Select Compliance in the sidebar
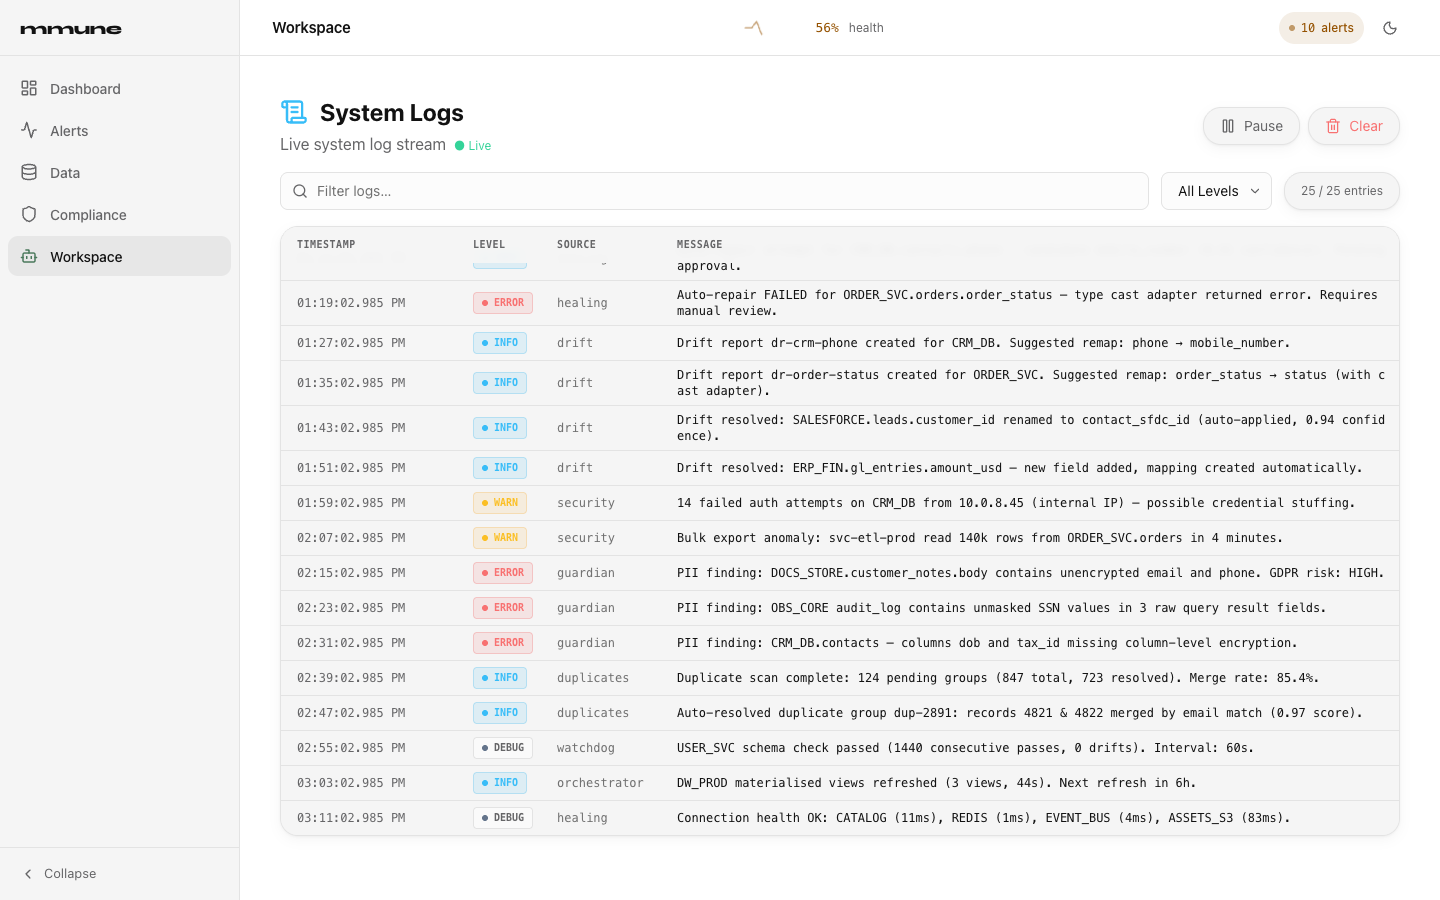This screenshot has height=900, width=1440. tap(119, 215)
